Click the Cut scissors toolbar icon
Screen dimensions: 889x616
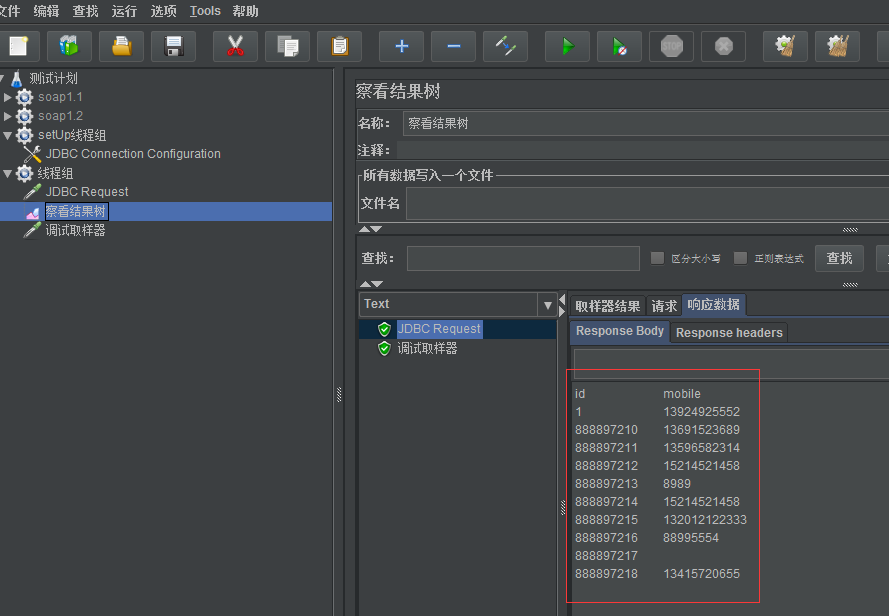click(x=235, y=46)
